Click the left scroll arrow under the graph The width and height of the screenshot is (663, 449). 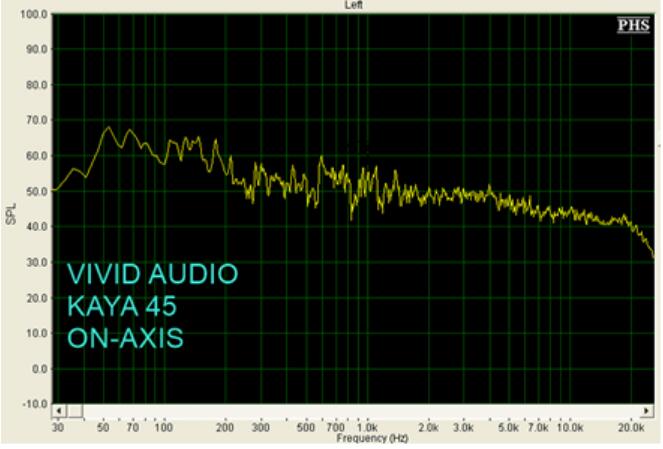click(x=59, y=411)
